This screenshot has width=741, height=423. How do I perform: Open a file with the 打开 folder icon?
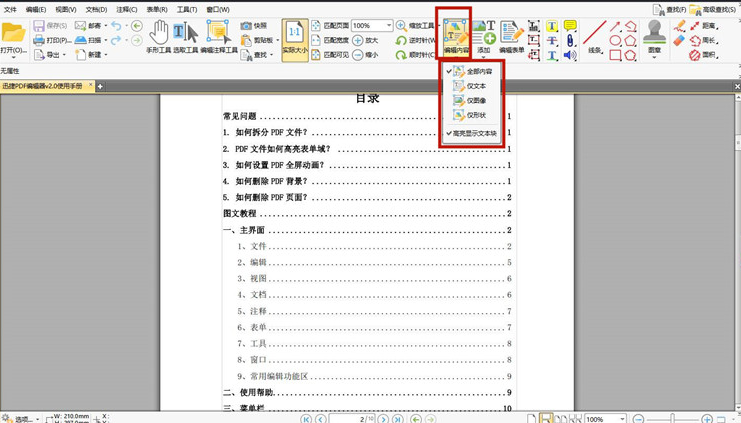click(13, 33)
